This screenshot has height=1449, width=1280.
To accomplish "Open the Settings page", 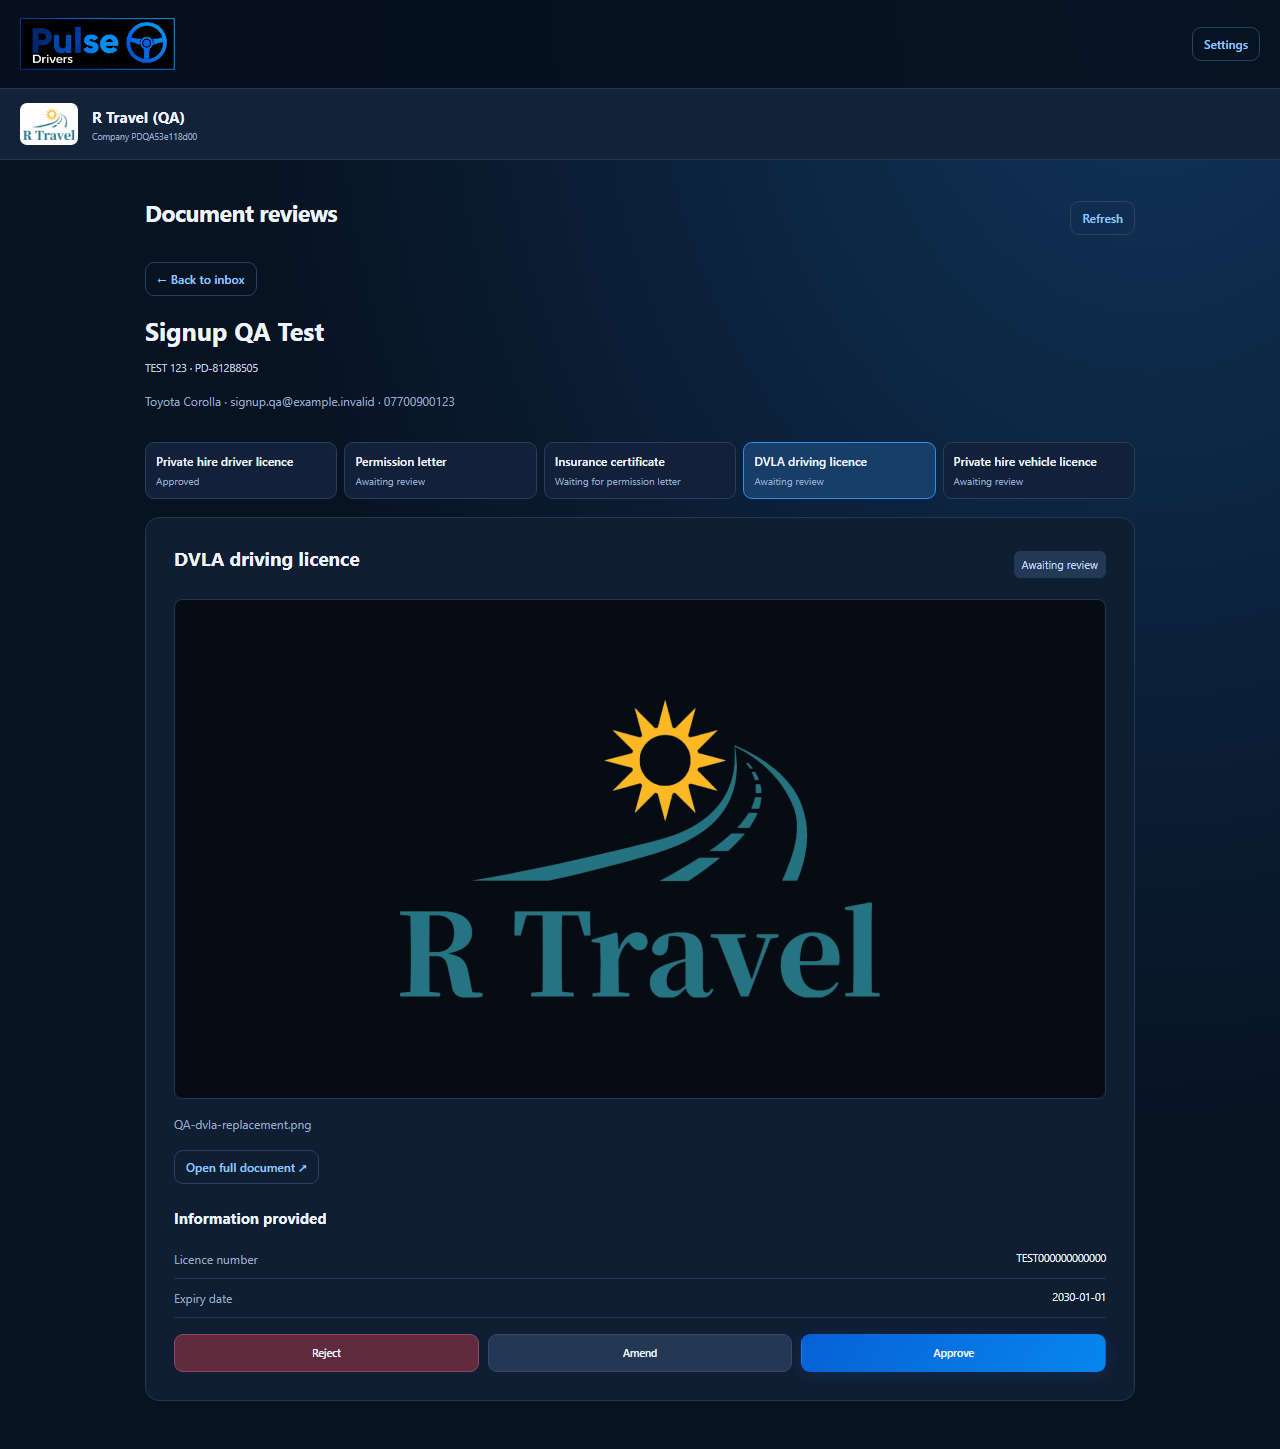I will click(1225, 44).
